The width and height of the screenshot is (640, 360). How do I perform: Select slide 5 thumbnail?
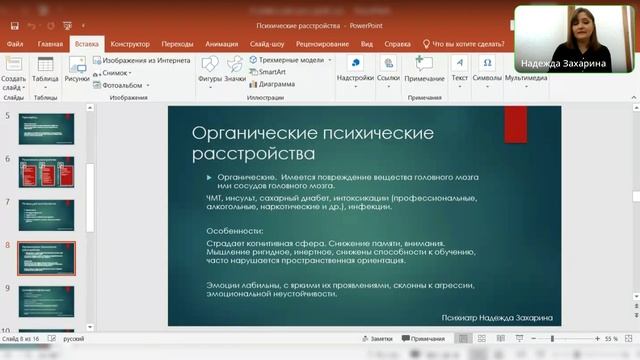(47, 129)
